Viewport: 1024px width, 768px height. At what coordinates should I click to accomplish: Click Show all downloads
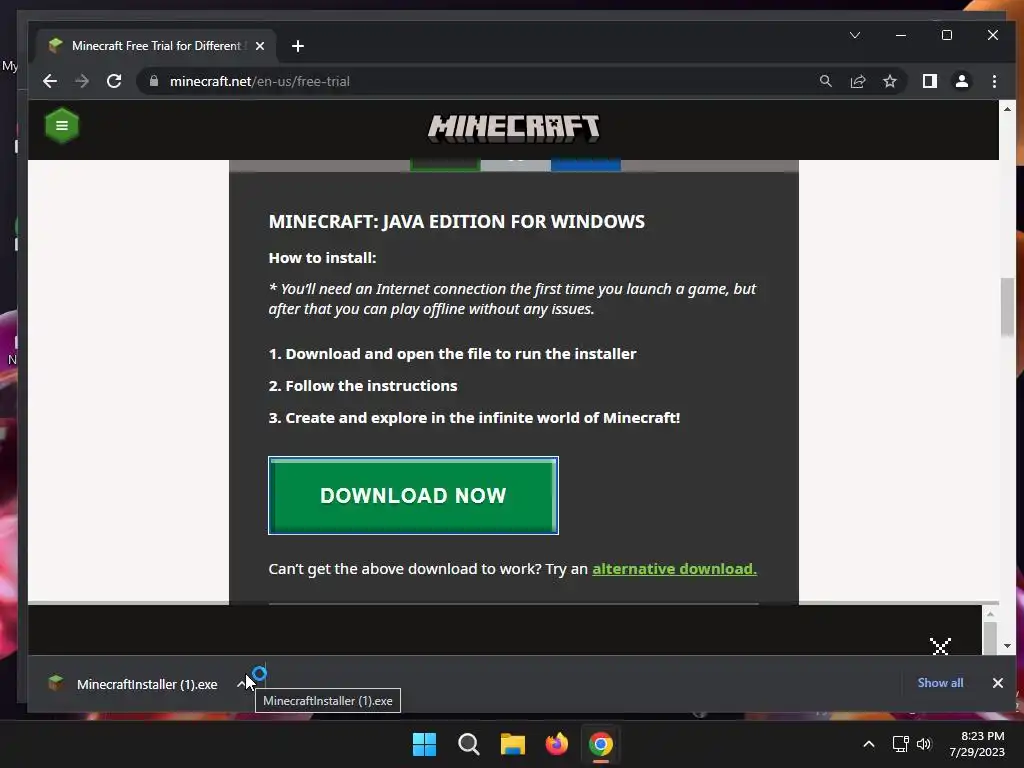(940, 682)
